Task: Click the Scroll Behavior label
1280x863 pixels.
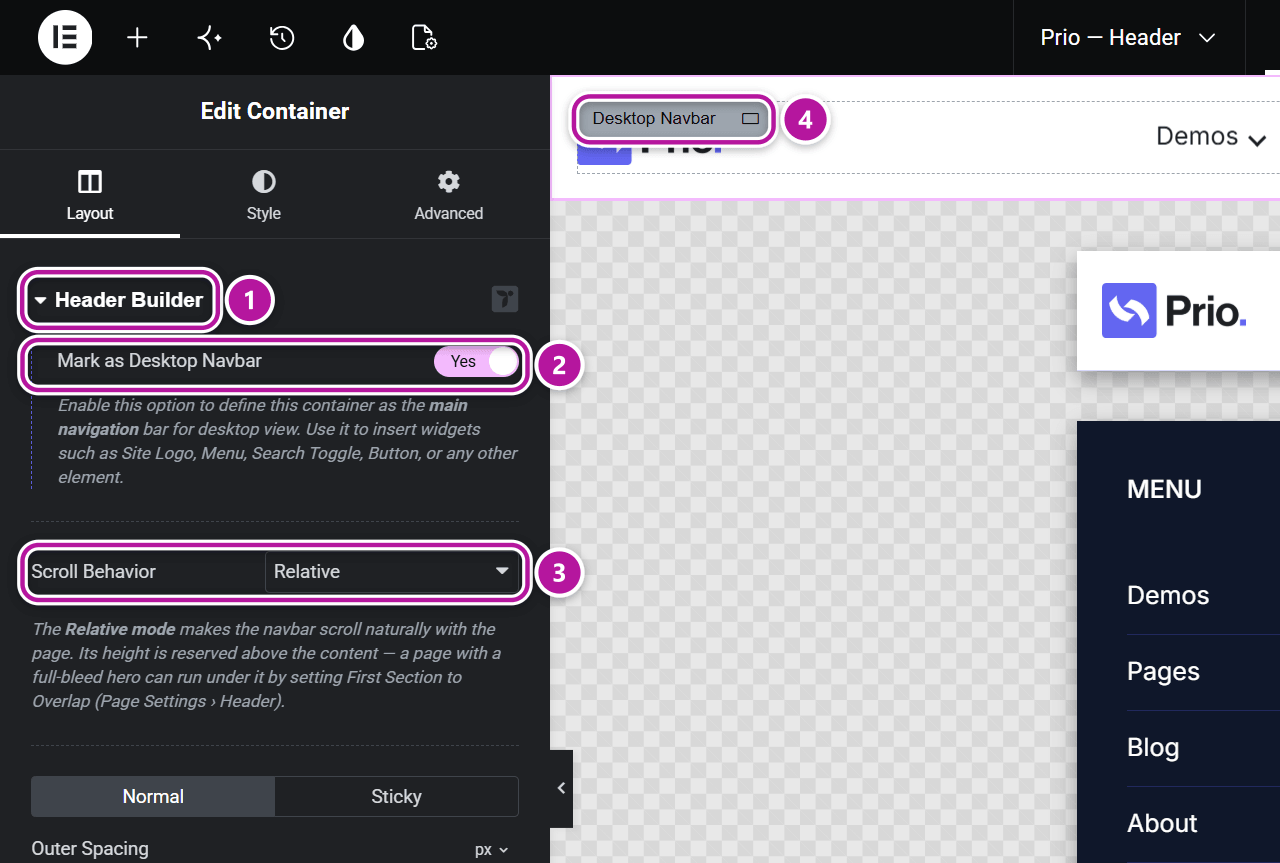Action: pyautogui.click(x=93, y=572)
